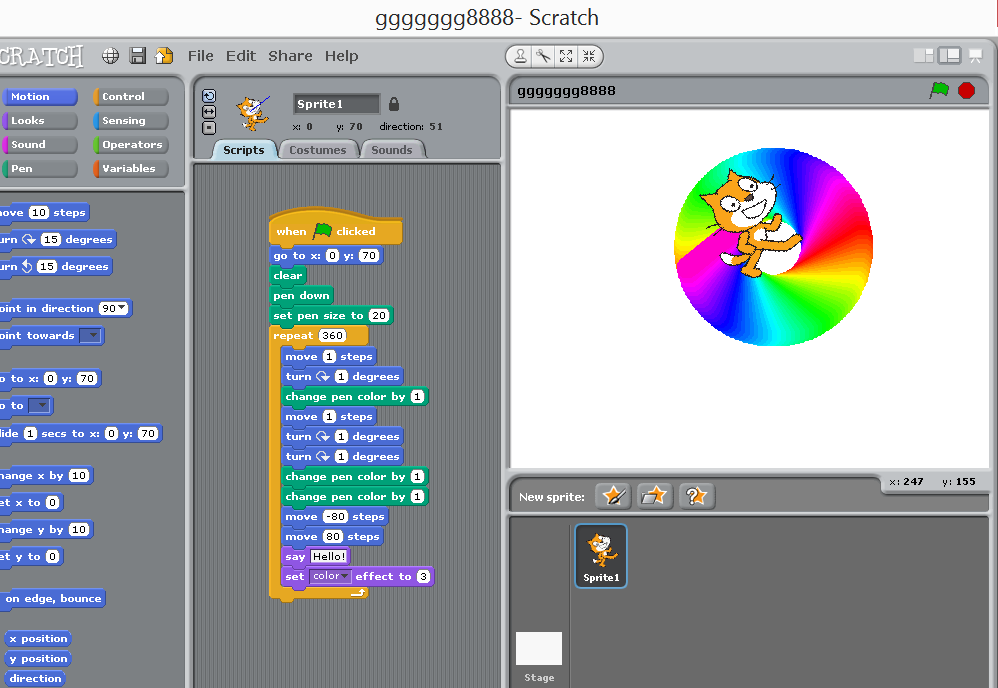Select the Sensing block category

pyautogui.click(x=130, y=121)
